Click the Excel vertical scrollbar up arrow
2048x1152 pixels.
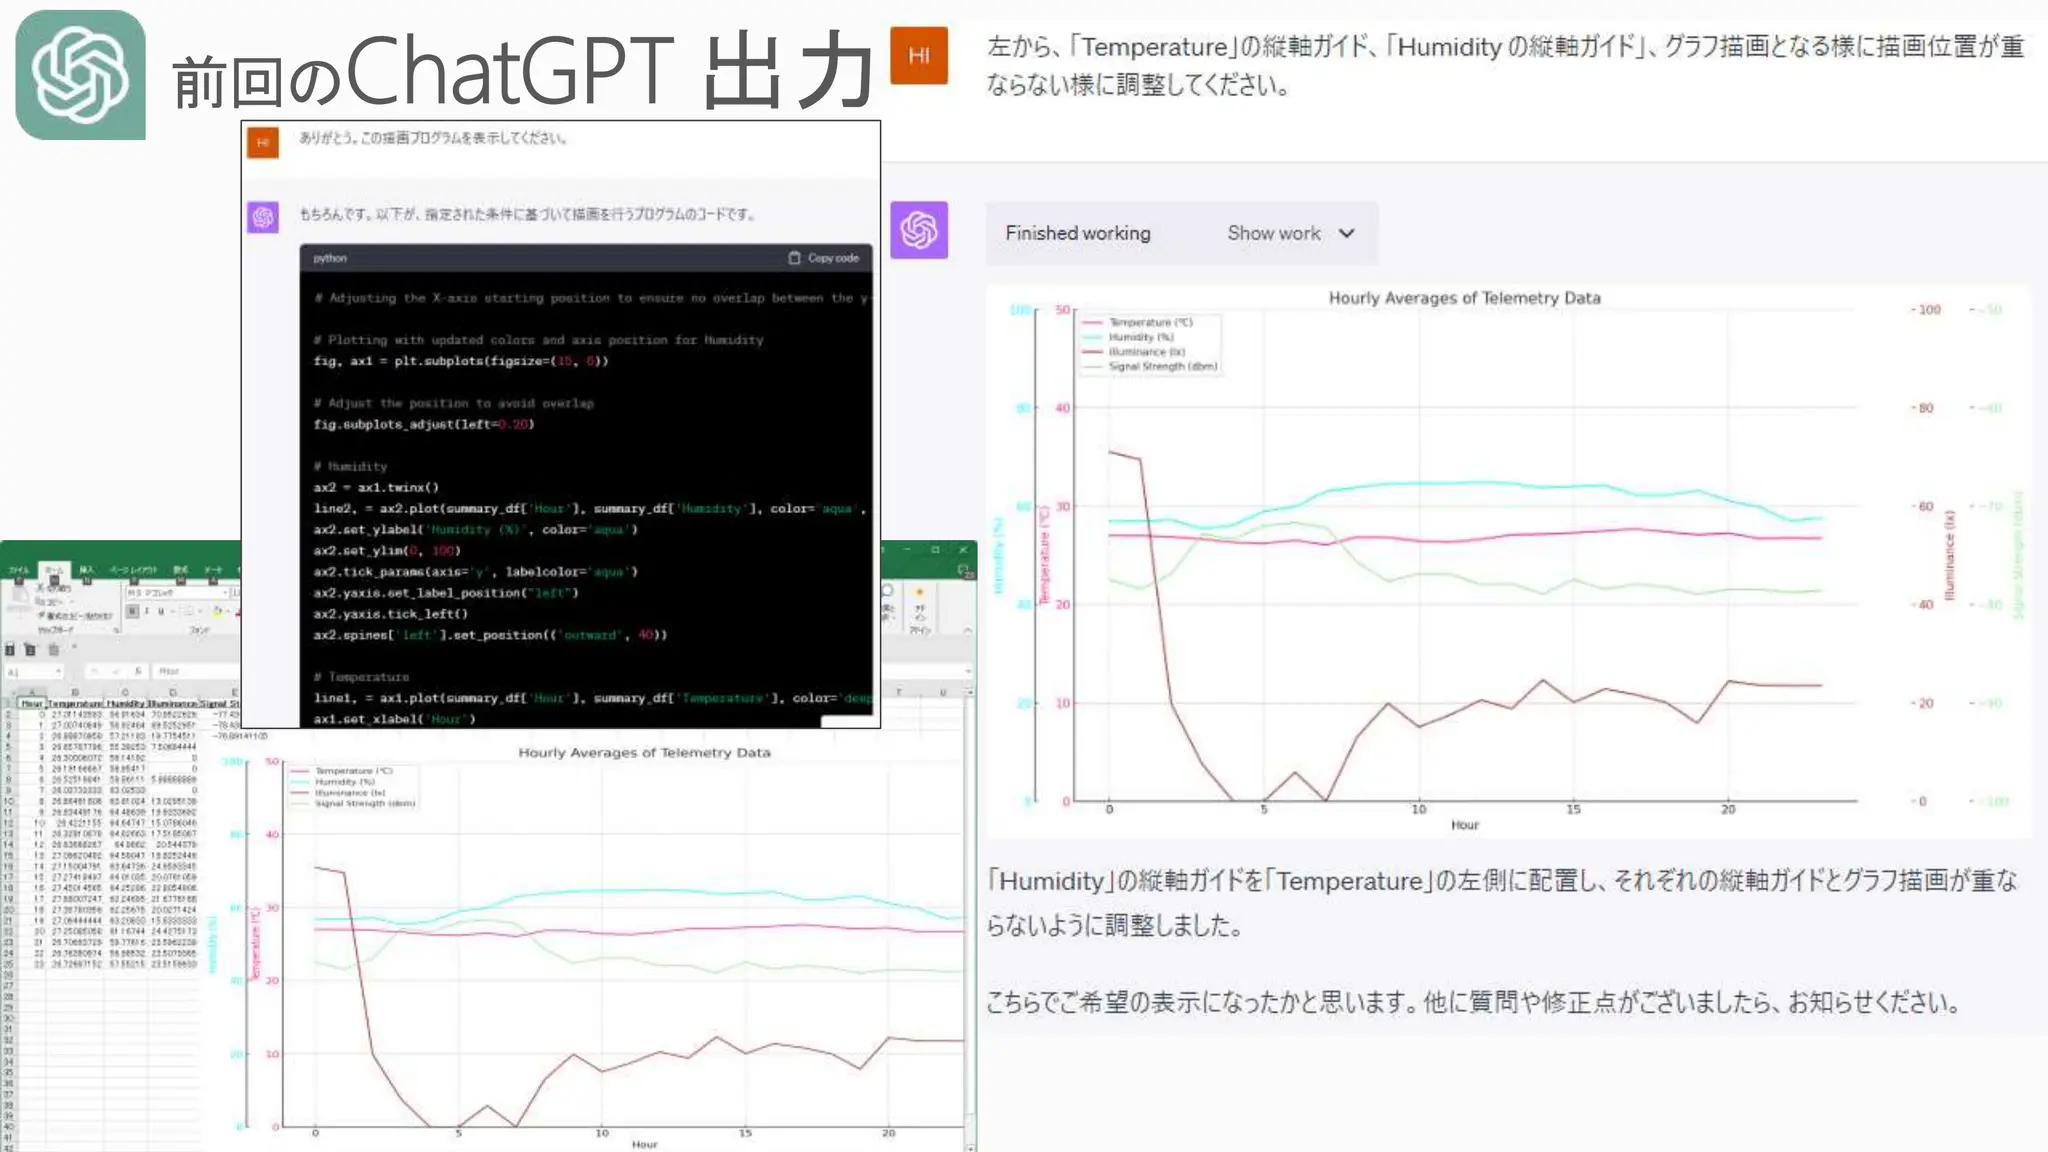970,692
